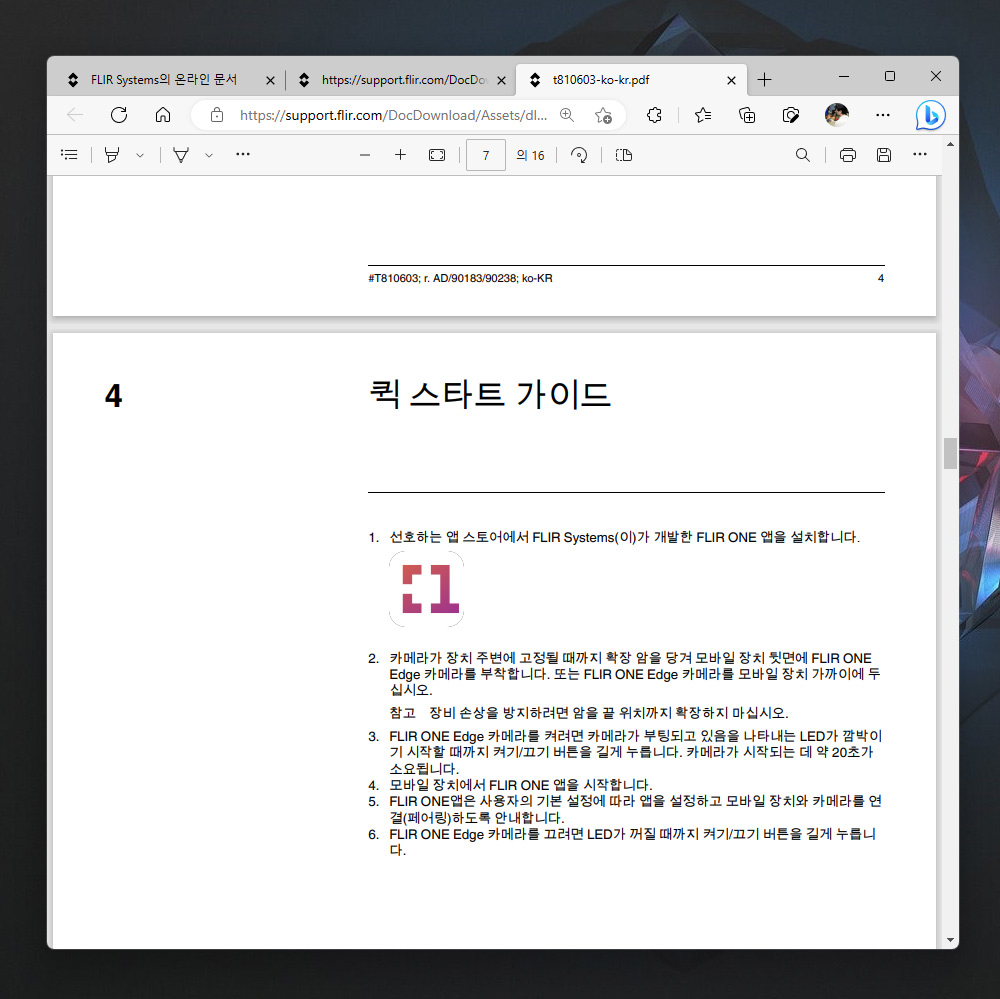1000x999 pixels.
Task: Click the heading 퀵 스타트 가이드
Action: [490, 394]
